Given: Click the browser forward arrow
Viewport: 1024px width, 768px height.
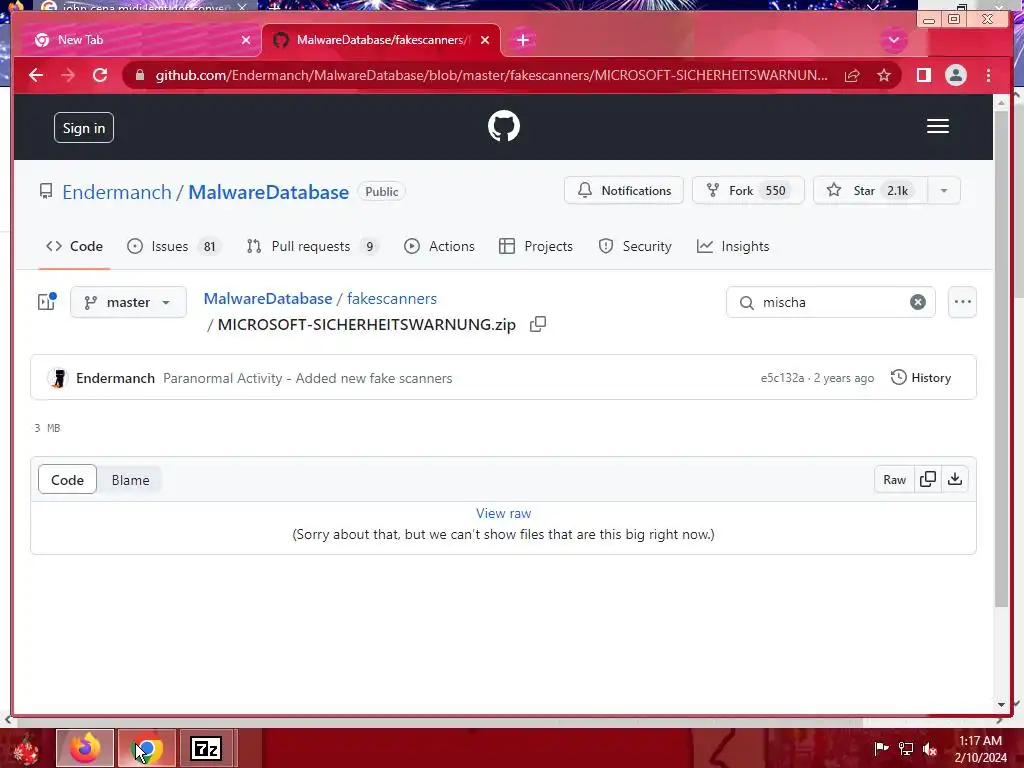Looking at the screenshot, I should pos(68,75).
